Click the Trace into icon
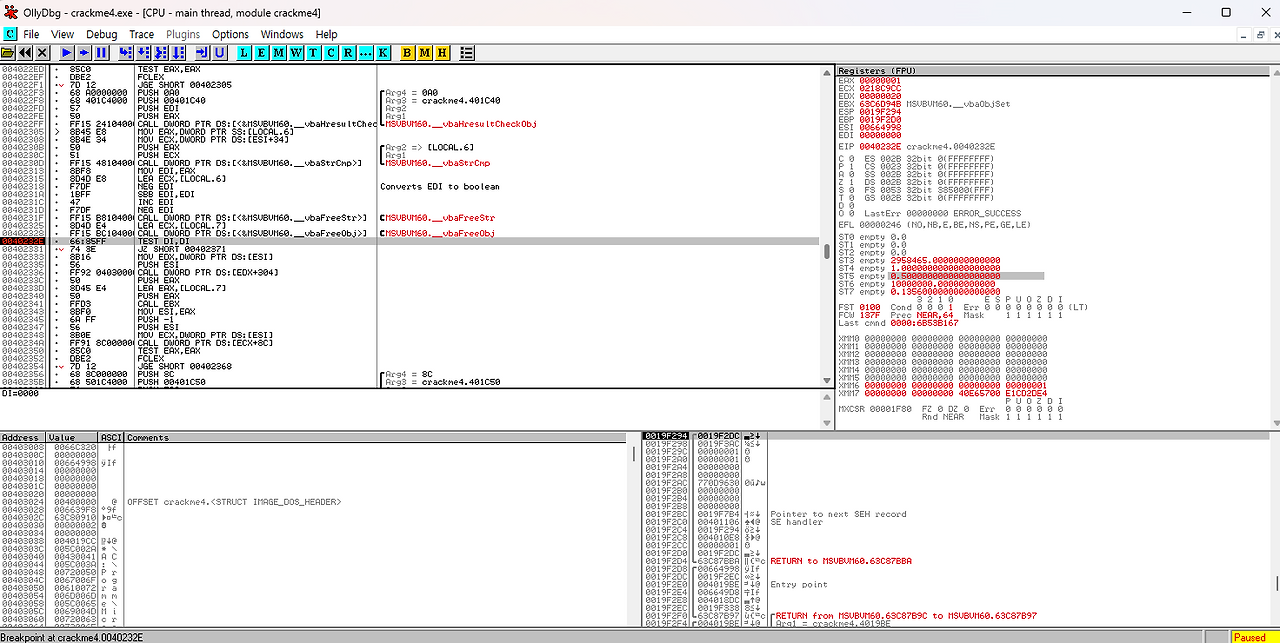 160,52
